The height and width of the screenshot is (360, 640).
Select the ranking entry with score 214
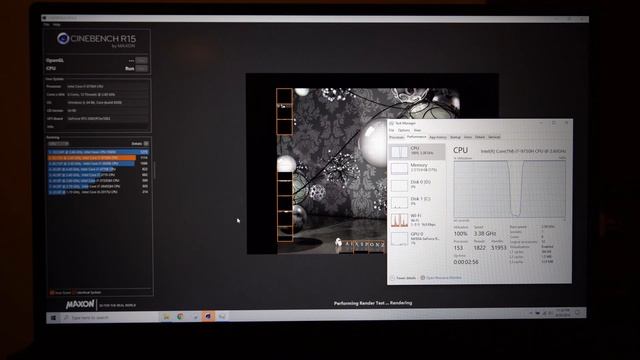(98, 192)
